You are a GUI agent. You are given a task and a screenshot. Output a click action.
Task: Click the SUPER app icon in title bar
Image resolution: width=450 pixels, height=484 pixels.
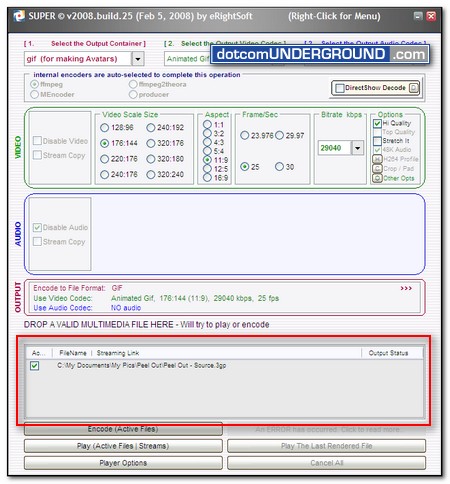pyautogui.click(x=19, y=16)
